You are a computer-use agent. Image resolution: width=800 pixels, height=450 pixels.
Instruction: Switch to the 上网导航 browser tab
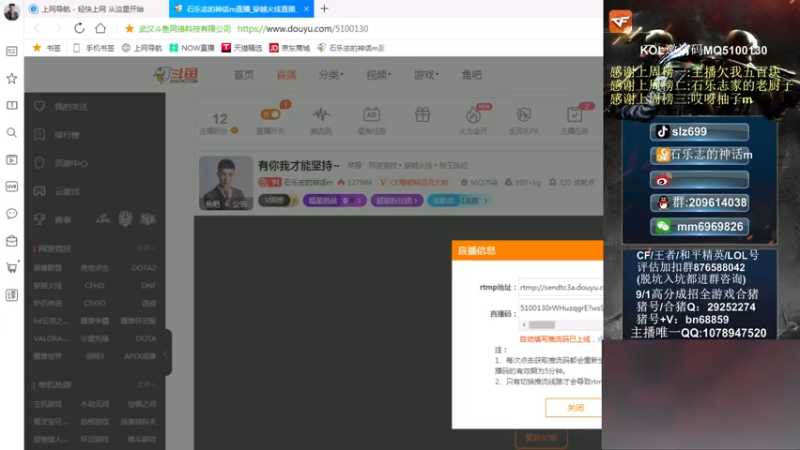tap(92, 9)
